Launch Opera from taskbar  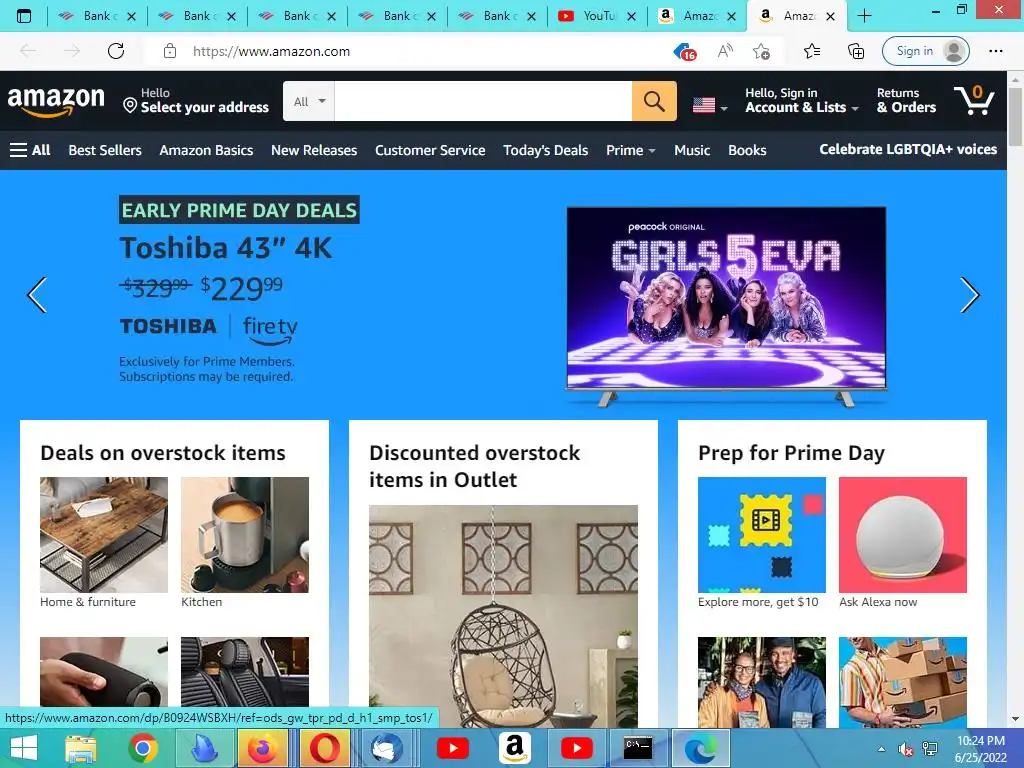325,748
